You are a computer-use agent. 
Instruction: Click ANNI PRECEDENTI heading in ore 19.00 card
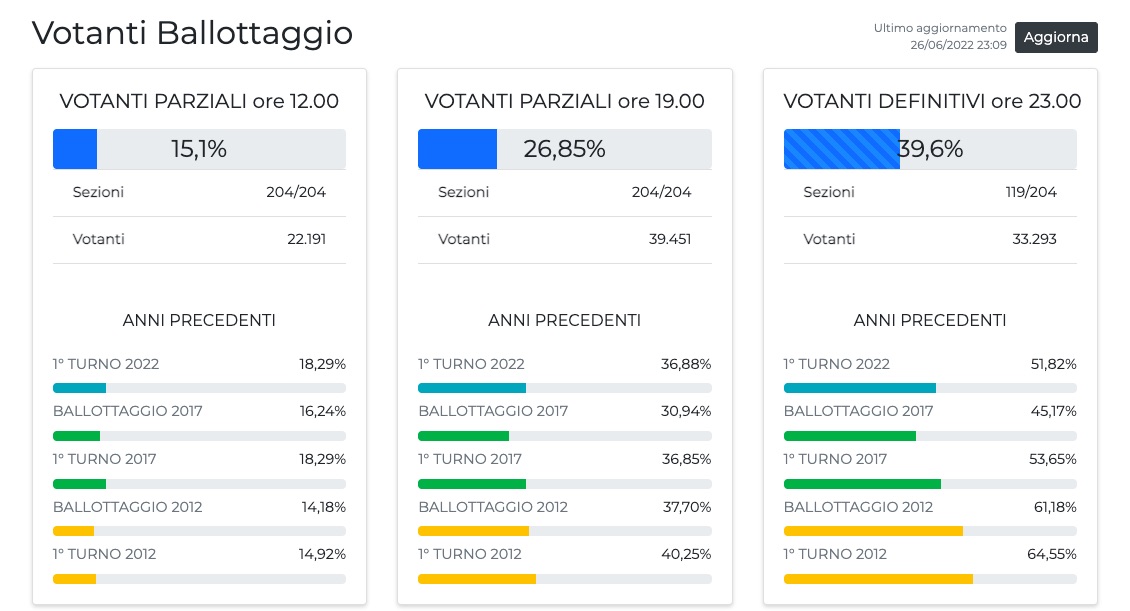564,320
